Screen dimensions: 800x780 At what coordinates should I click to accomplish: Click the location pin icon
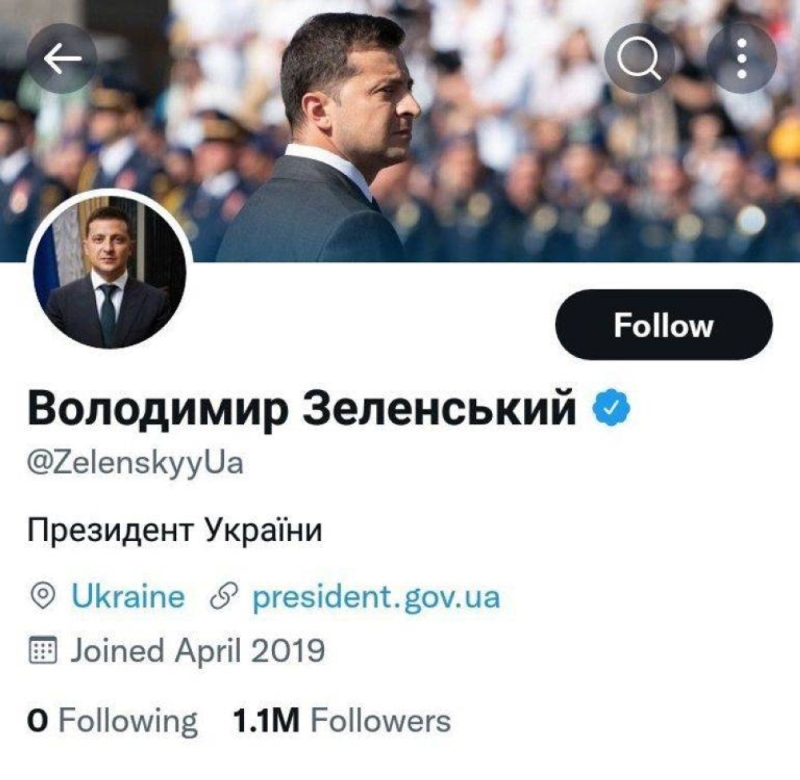(43, 597)
